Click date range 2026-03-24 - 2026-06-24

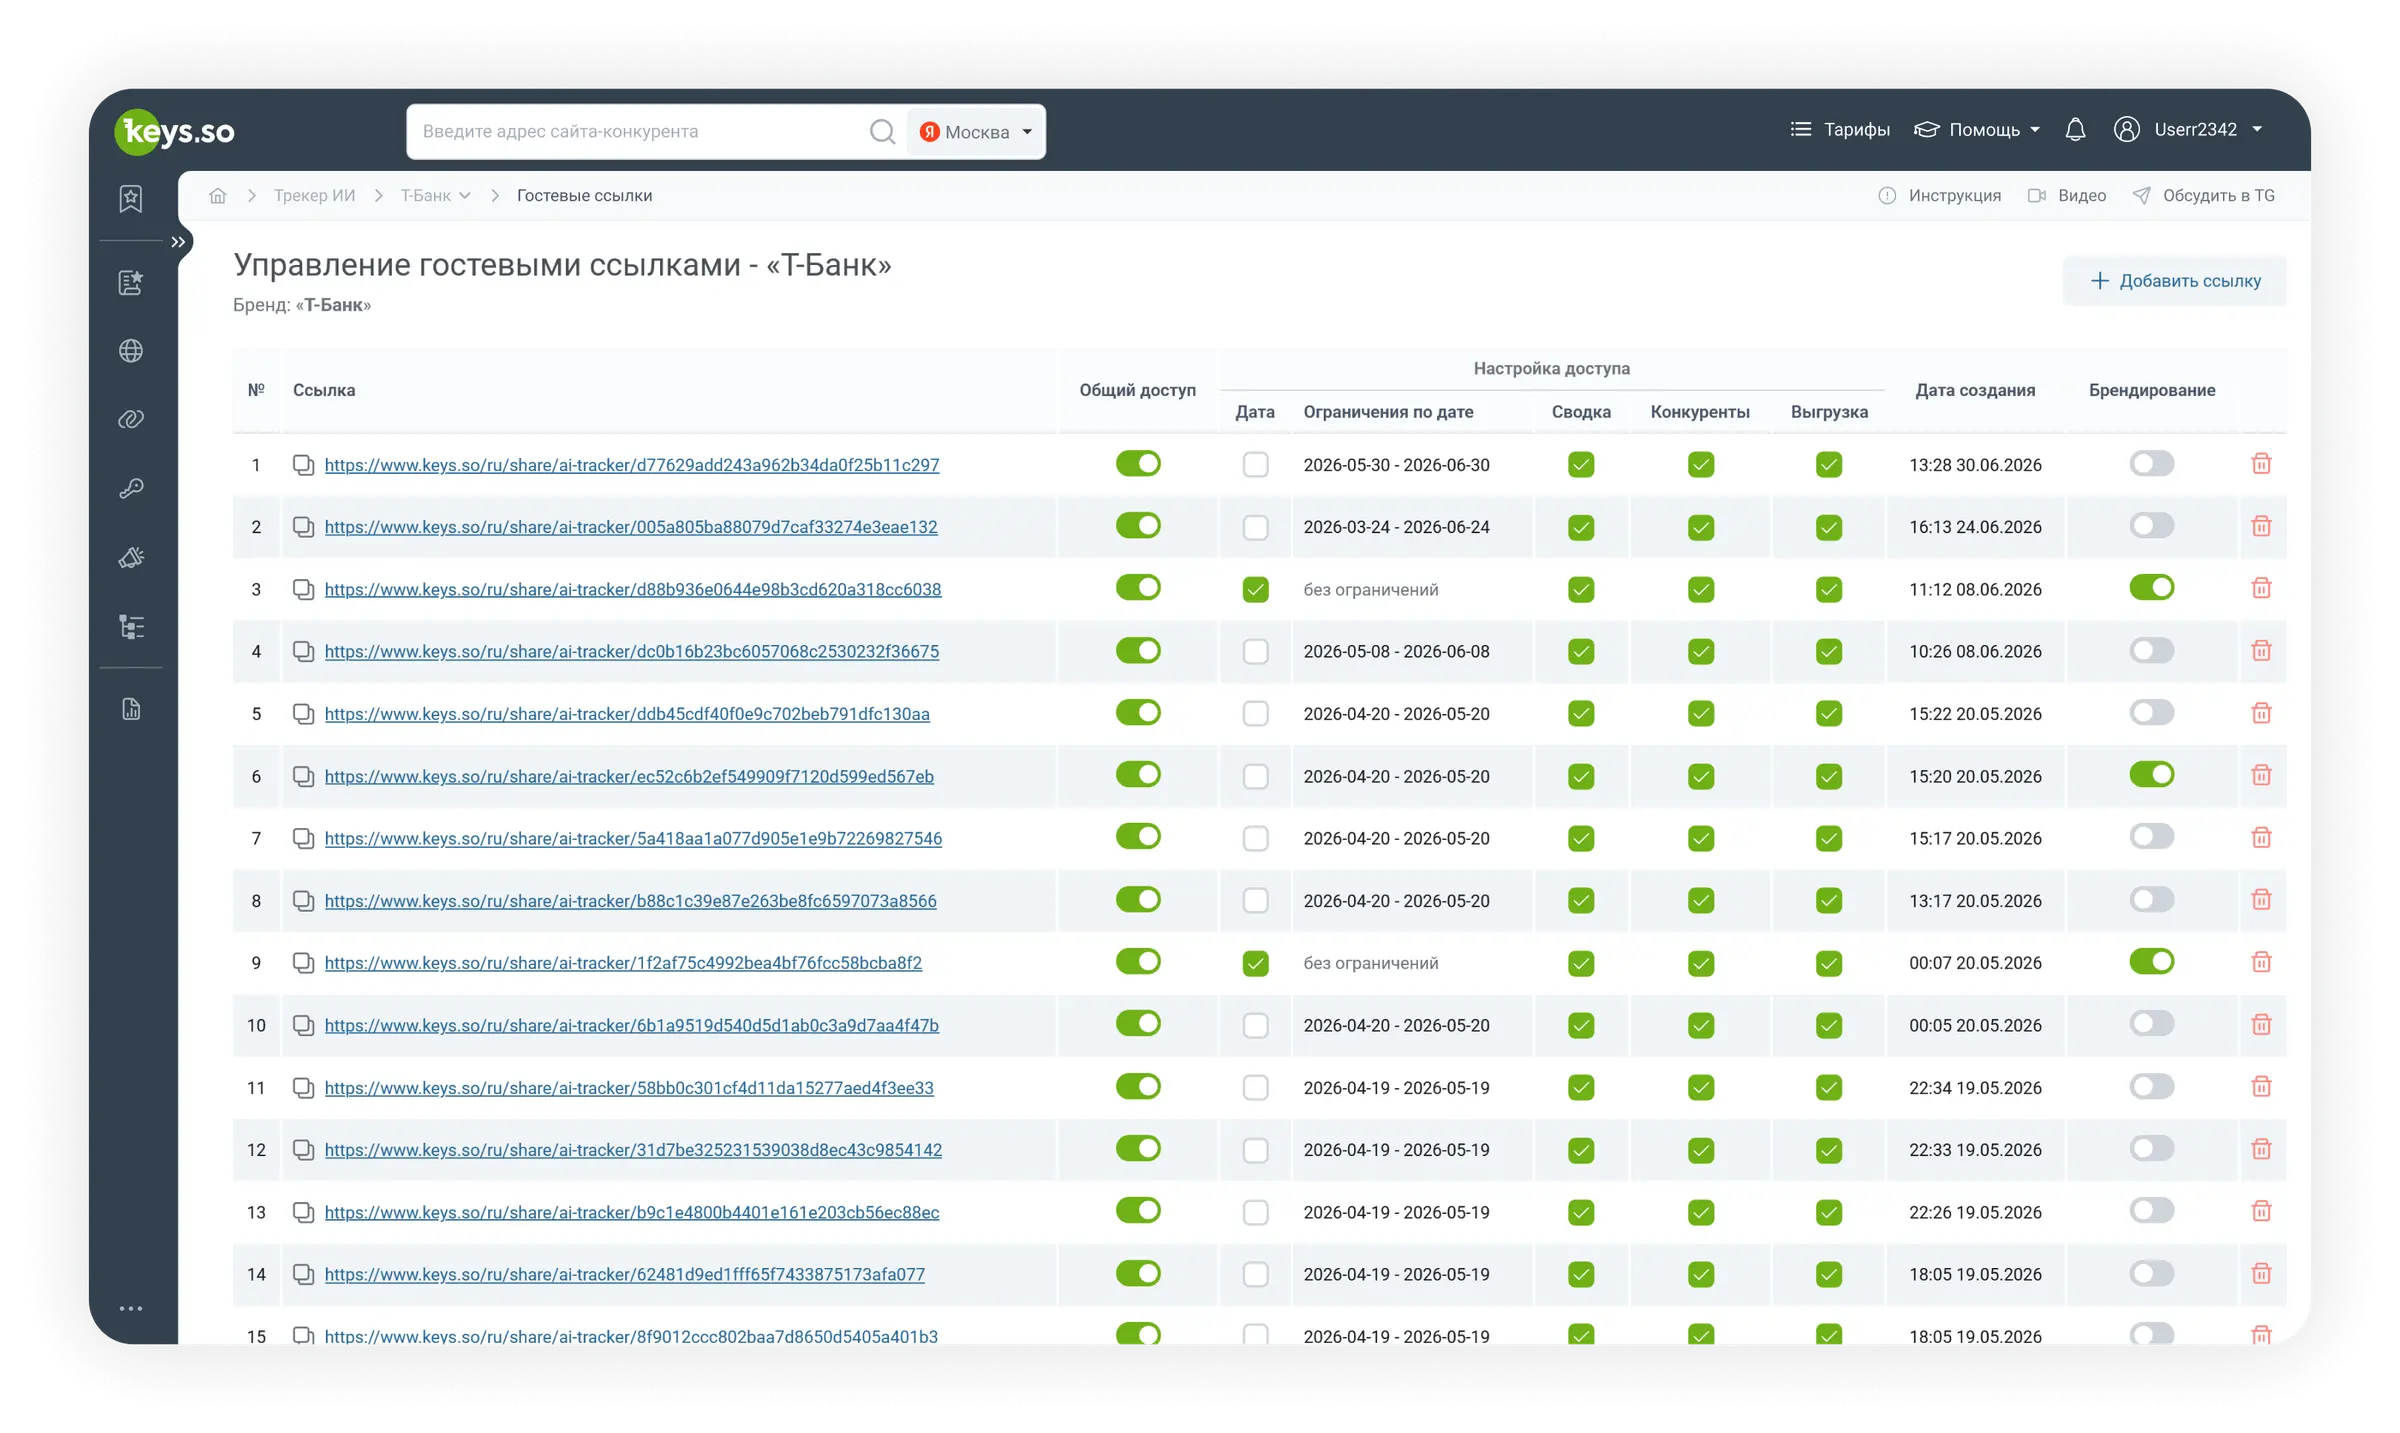tap(1396, 527)
